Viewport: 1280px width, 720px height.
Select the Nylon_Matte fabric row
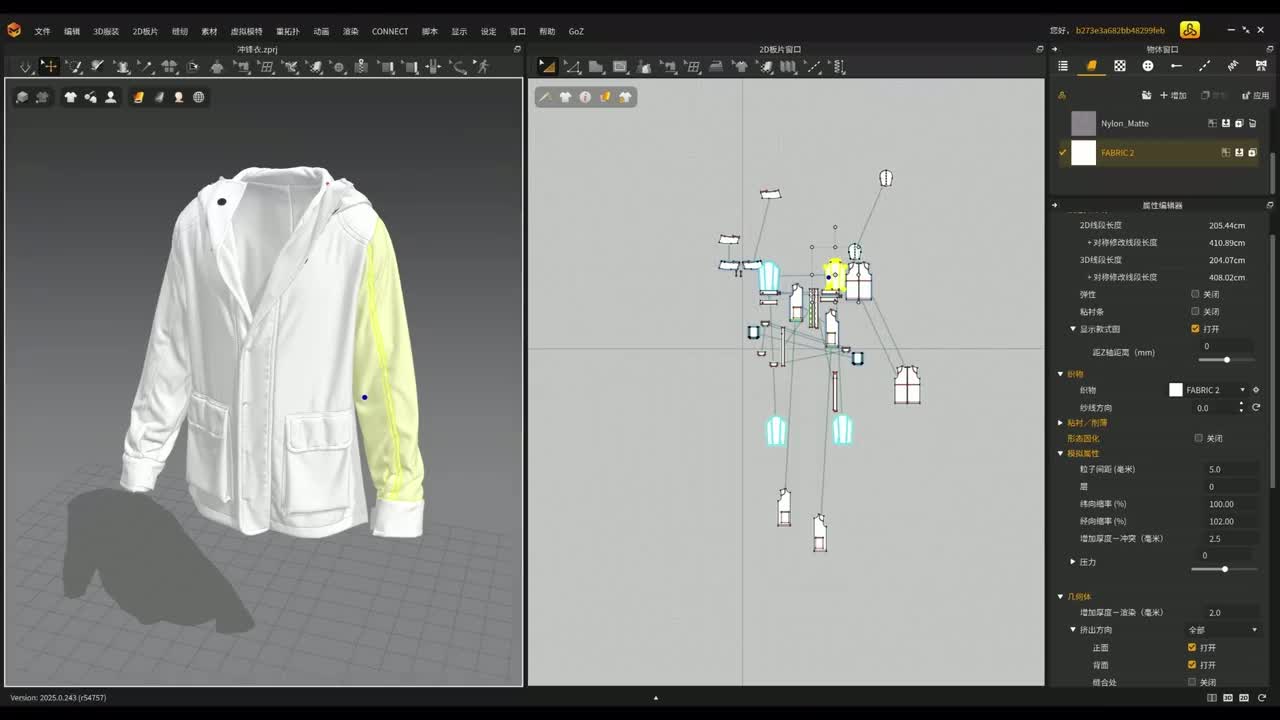[1159, 123]
